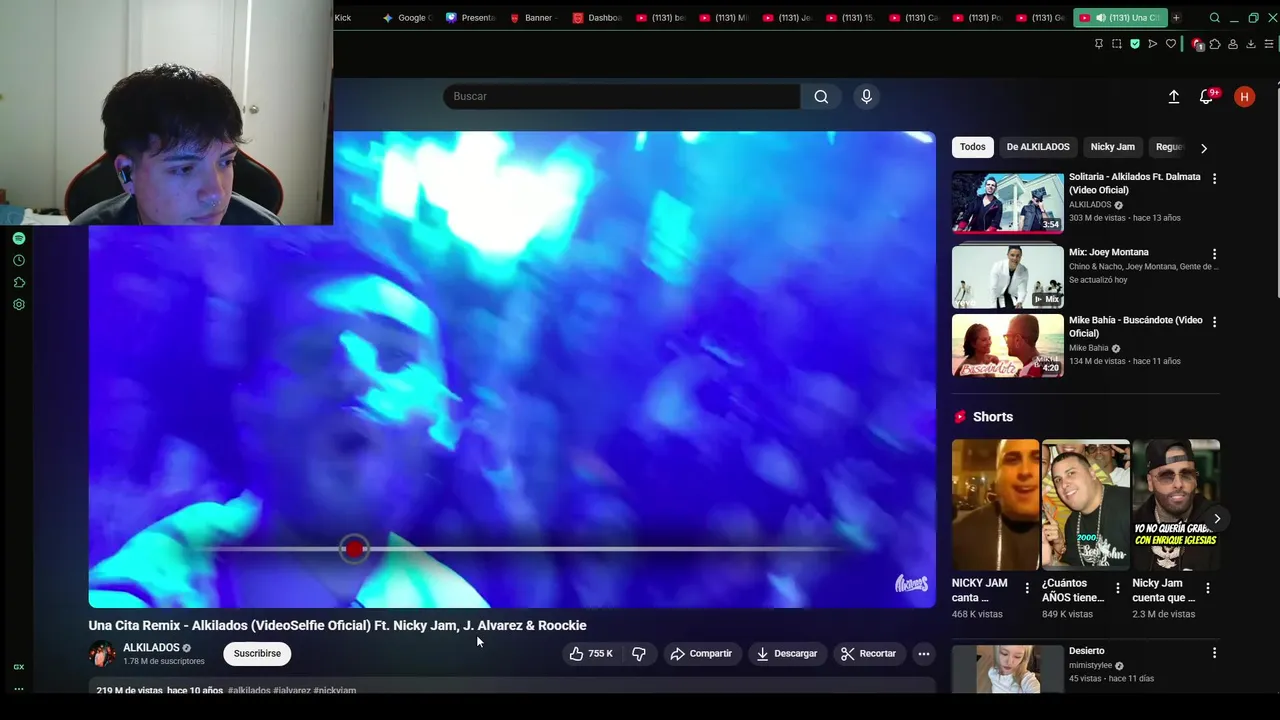Image resolution: width=1280 pixels, height=720 pixels.
Task: Open the Desierto video thumbnail
Action: point(1008,669)
